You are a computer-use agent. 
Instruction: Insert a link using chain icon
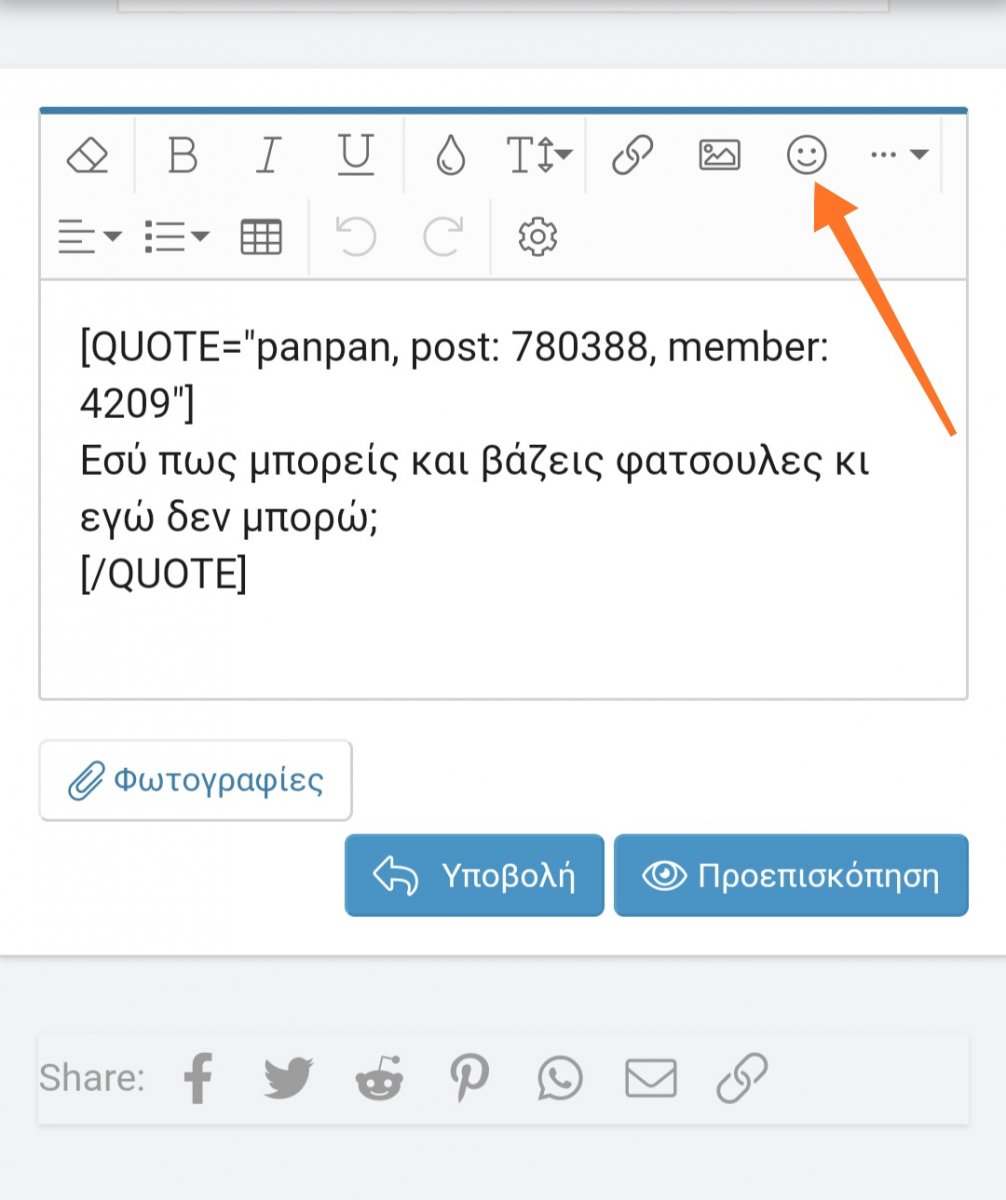632,156
